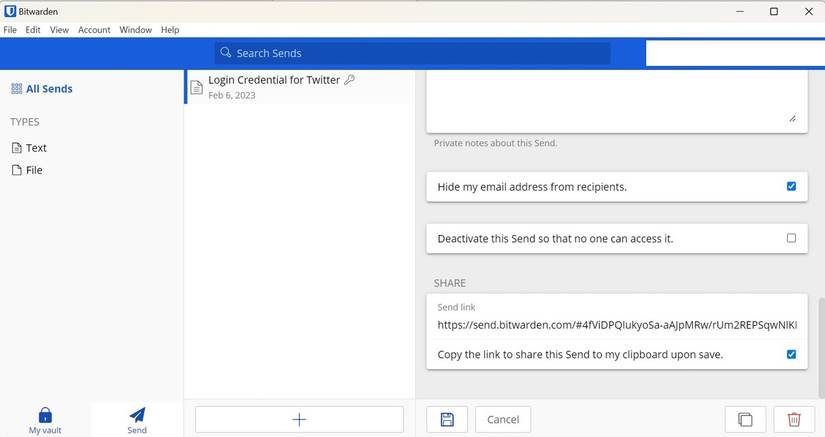Open the File menu
The image size is (825, 437).
(x=10, y=30)
